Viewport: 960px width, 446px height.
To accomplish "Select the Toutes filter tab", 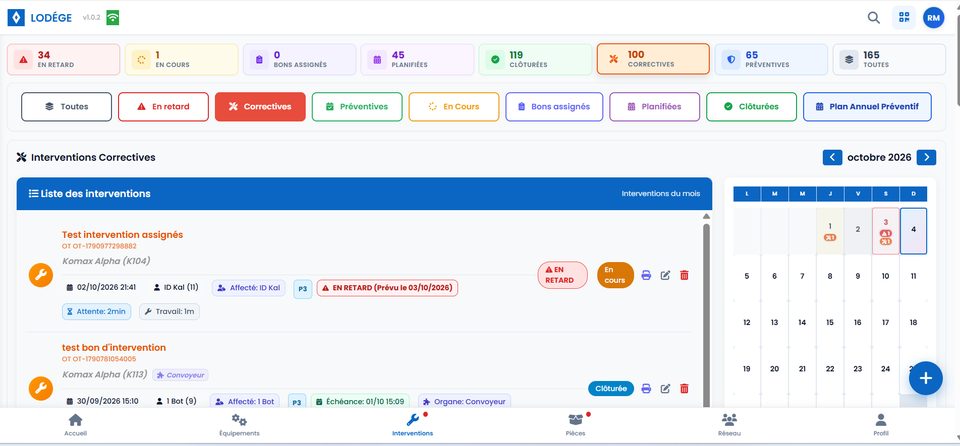I will [67, 107].
